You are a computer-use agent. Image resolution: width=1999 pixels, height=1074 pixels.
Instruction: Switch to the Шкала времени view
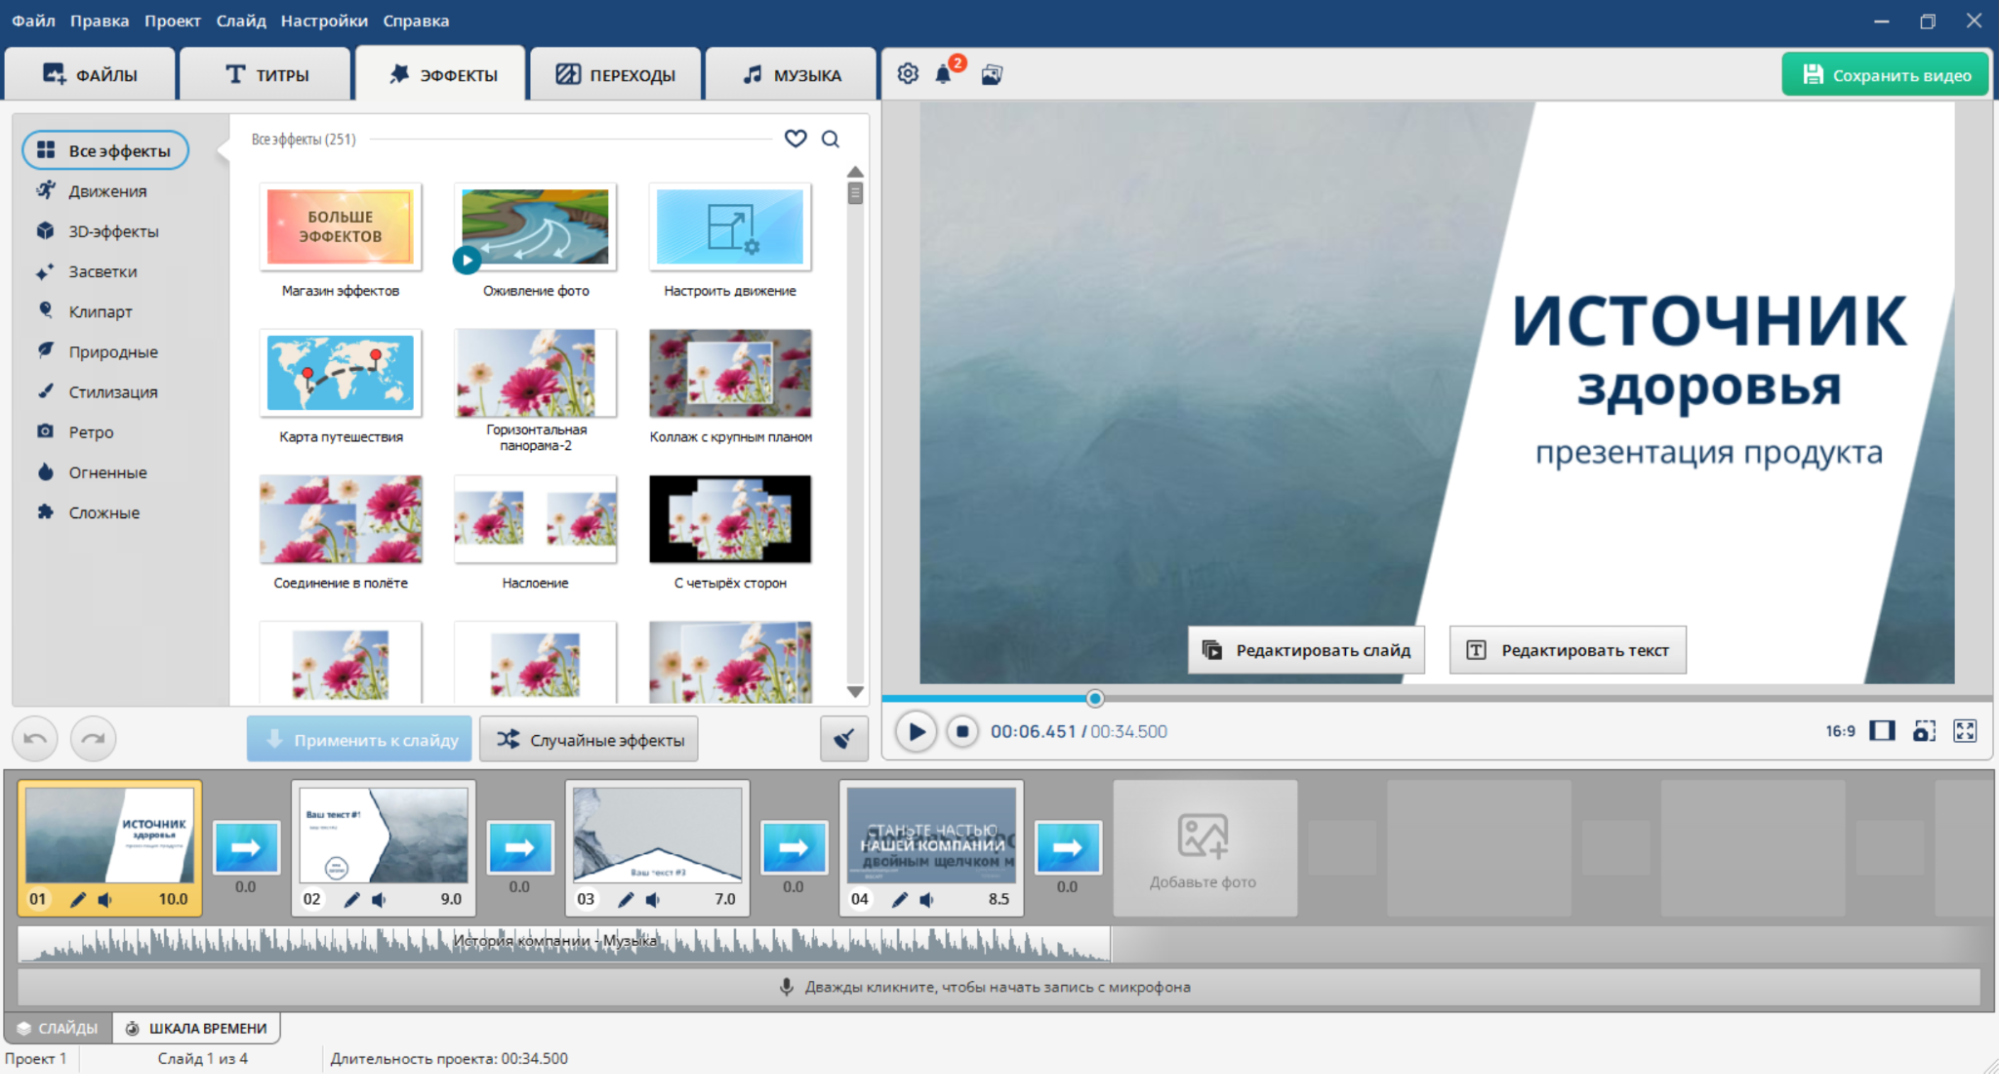point(197,1028)
